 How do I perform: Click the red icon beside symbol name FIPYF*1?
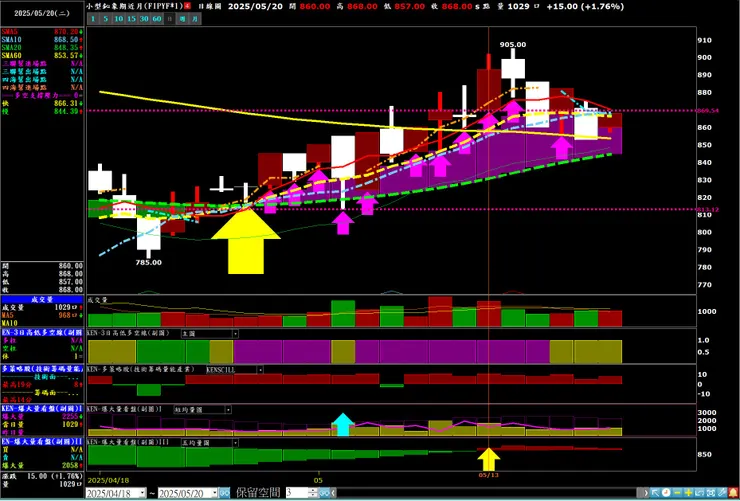coord(188,6)
